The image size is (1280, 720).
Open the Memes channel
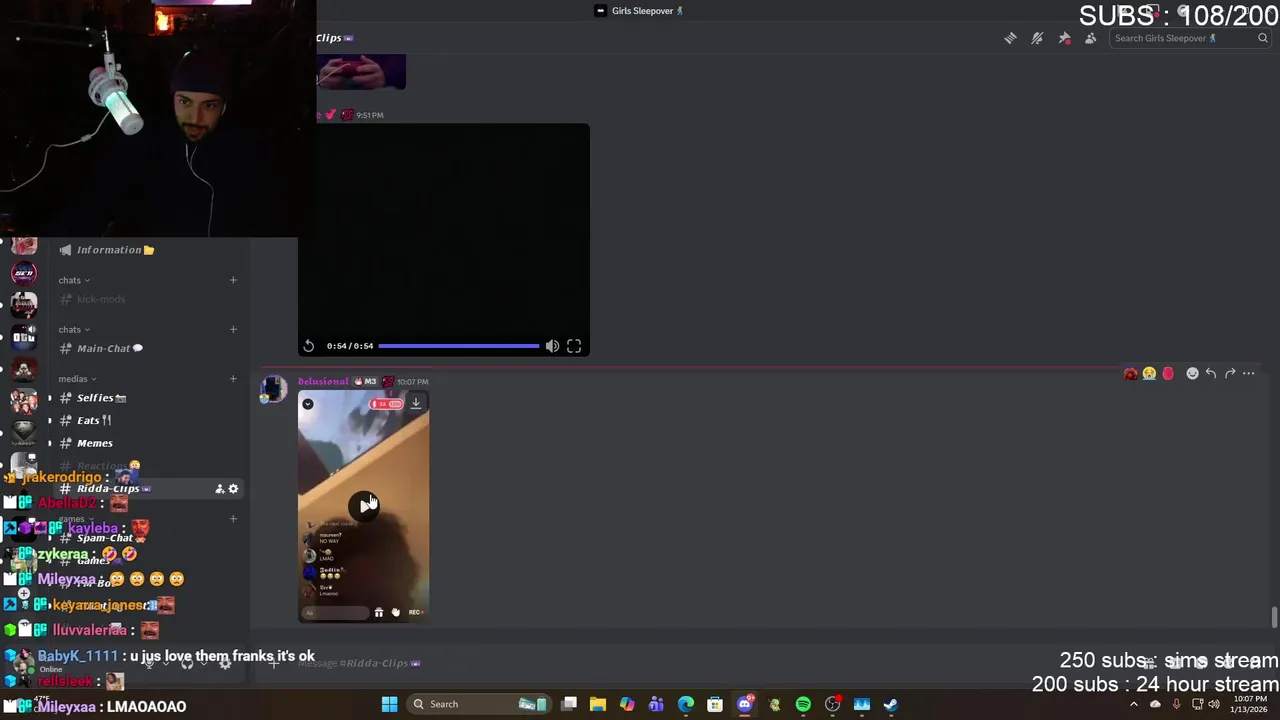point(145,443)
